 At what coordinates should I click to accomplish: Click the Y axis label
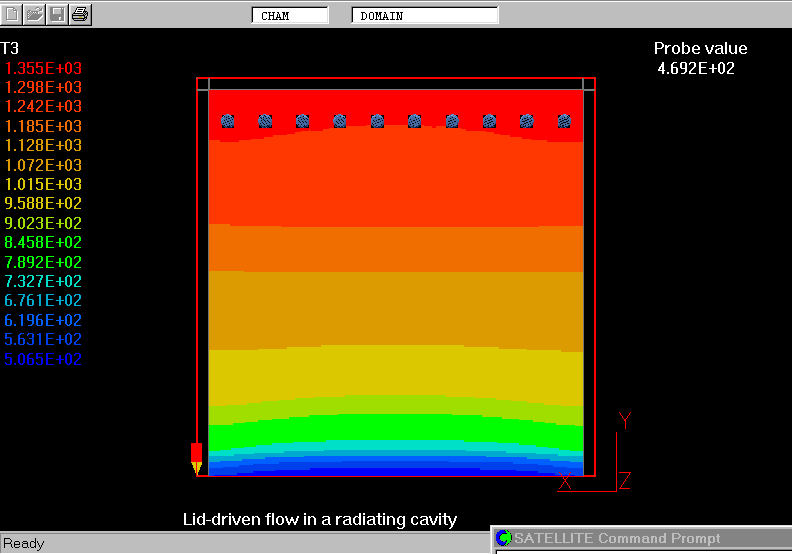pos(625,421)
